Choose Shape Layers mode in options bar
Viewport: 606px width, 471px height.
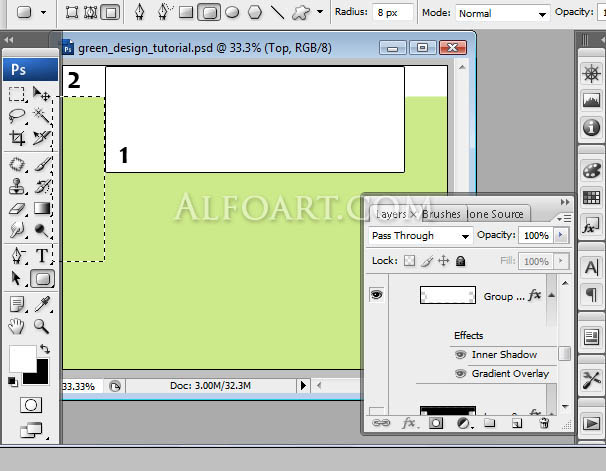(x=71, y=12)
